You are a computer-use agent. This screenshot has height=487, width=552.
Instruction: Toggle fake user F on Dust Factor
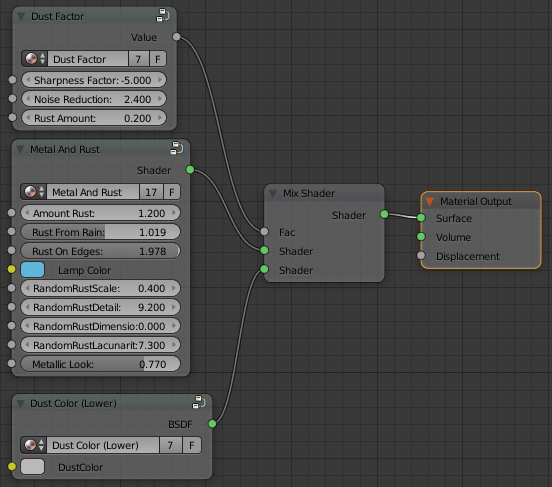[157, 59]
